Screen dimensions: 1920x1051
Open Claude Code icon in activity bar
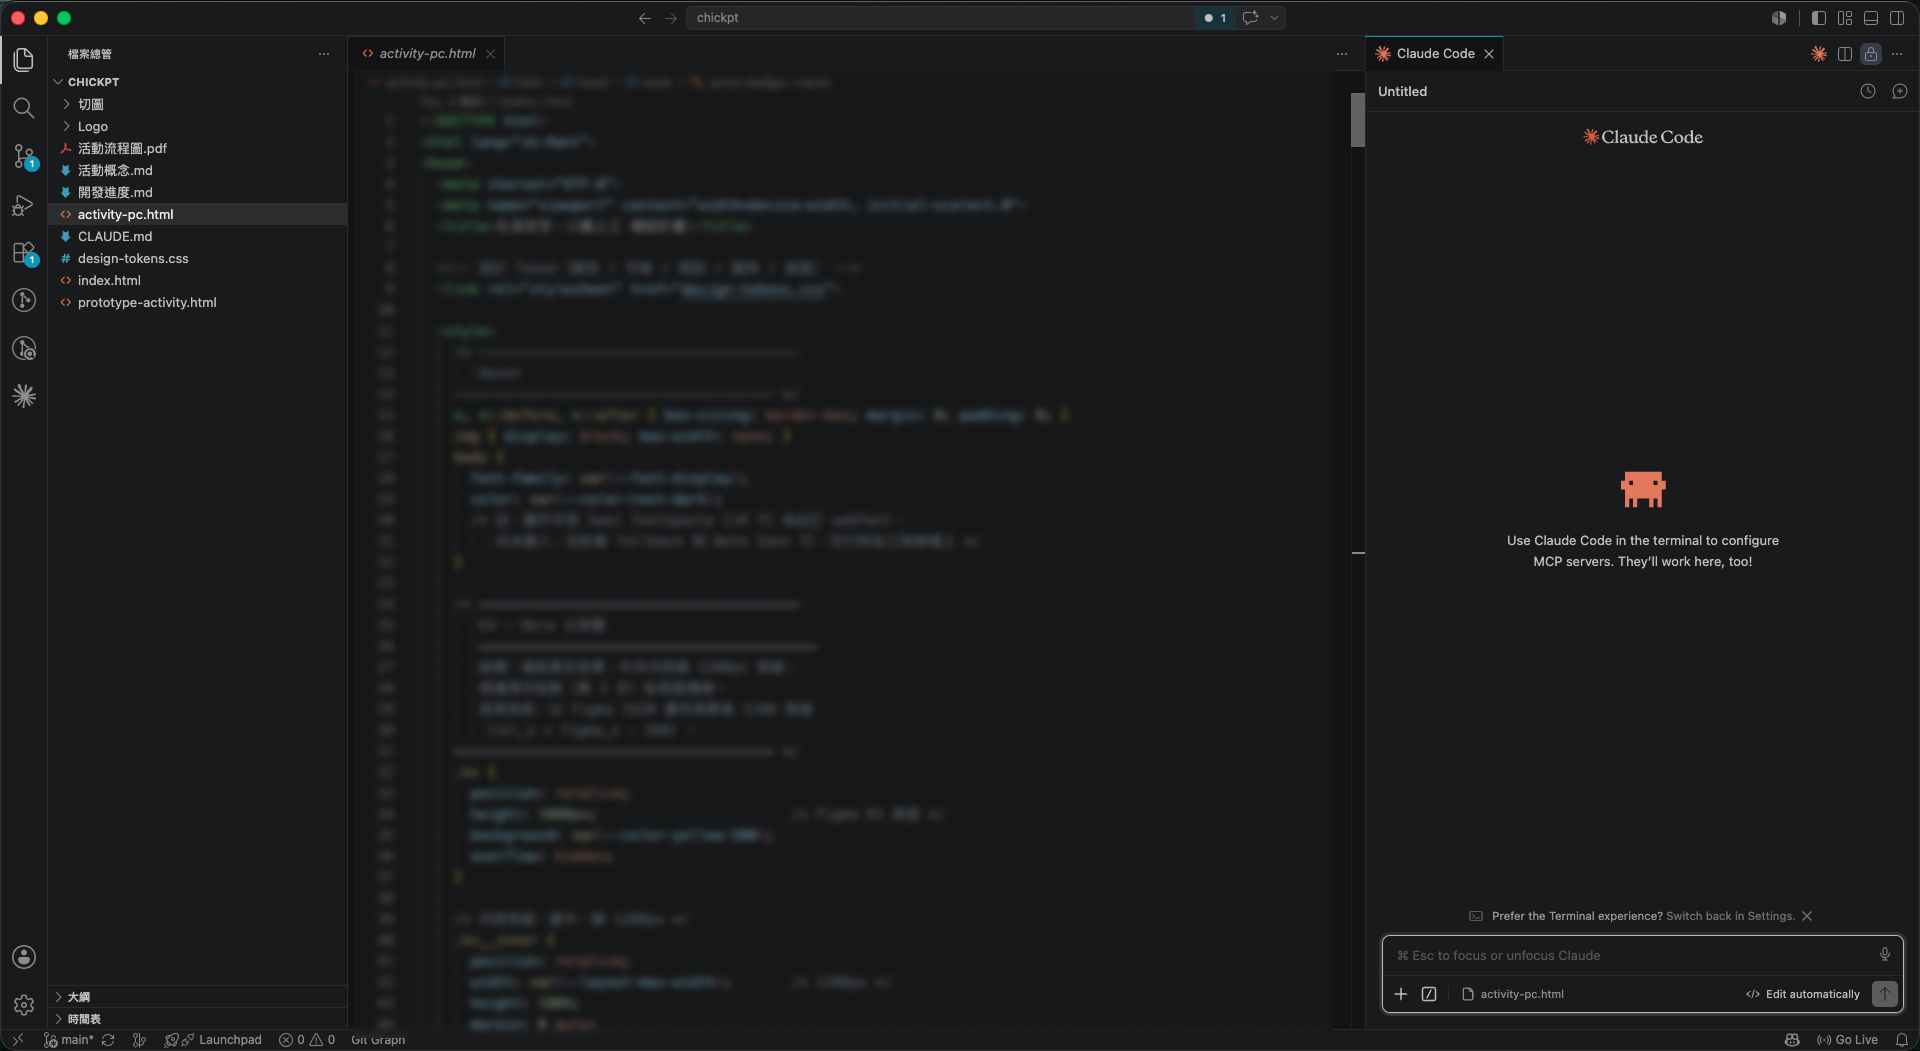(24, 396)
